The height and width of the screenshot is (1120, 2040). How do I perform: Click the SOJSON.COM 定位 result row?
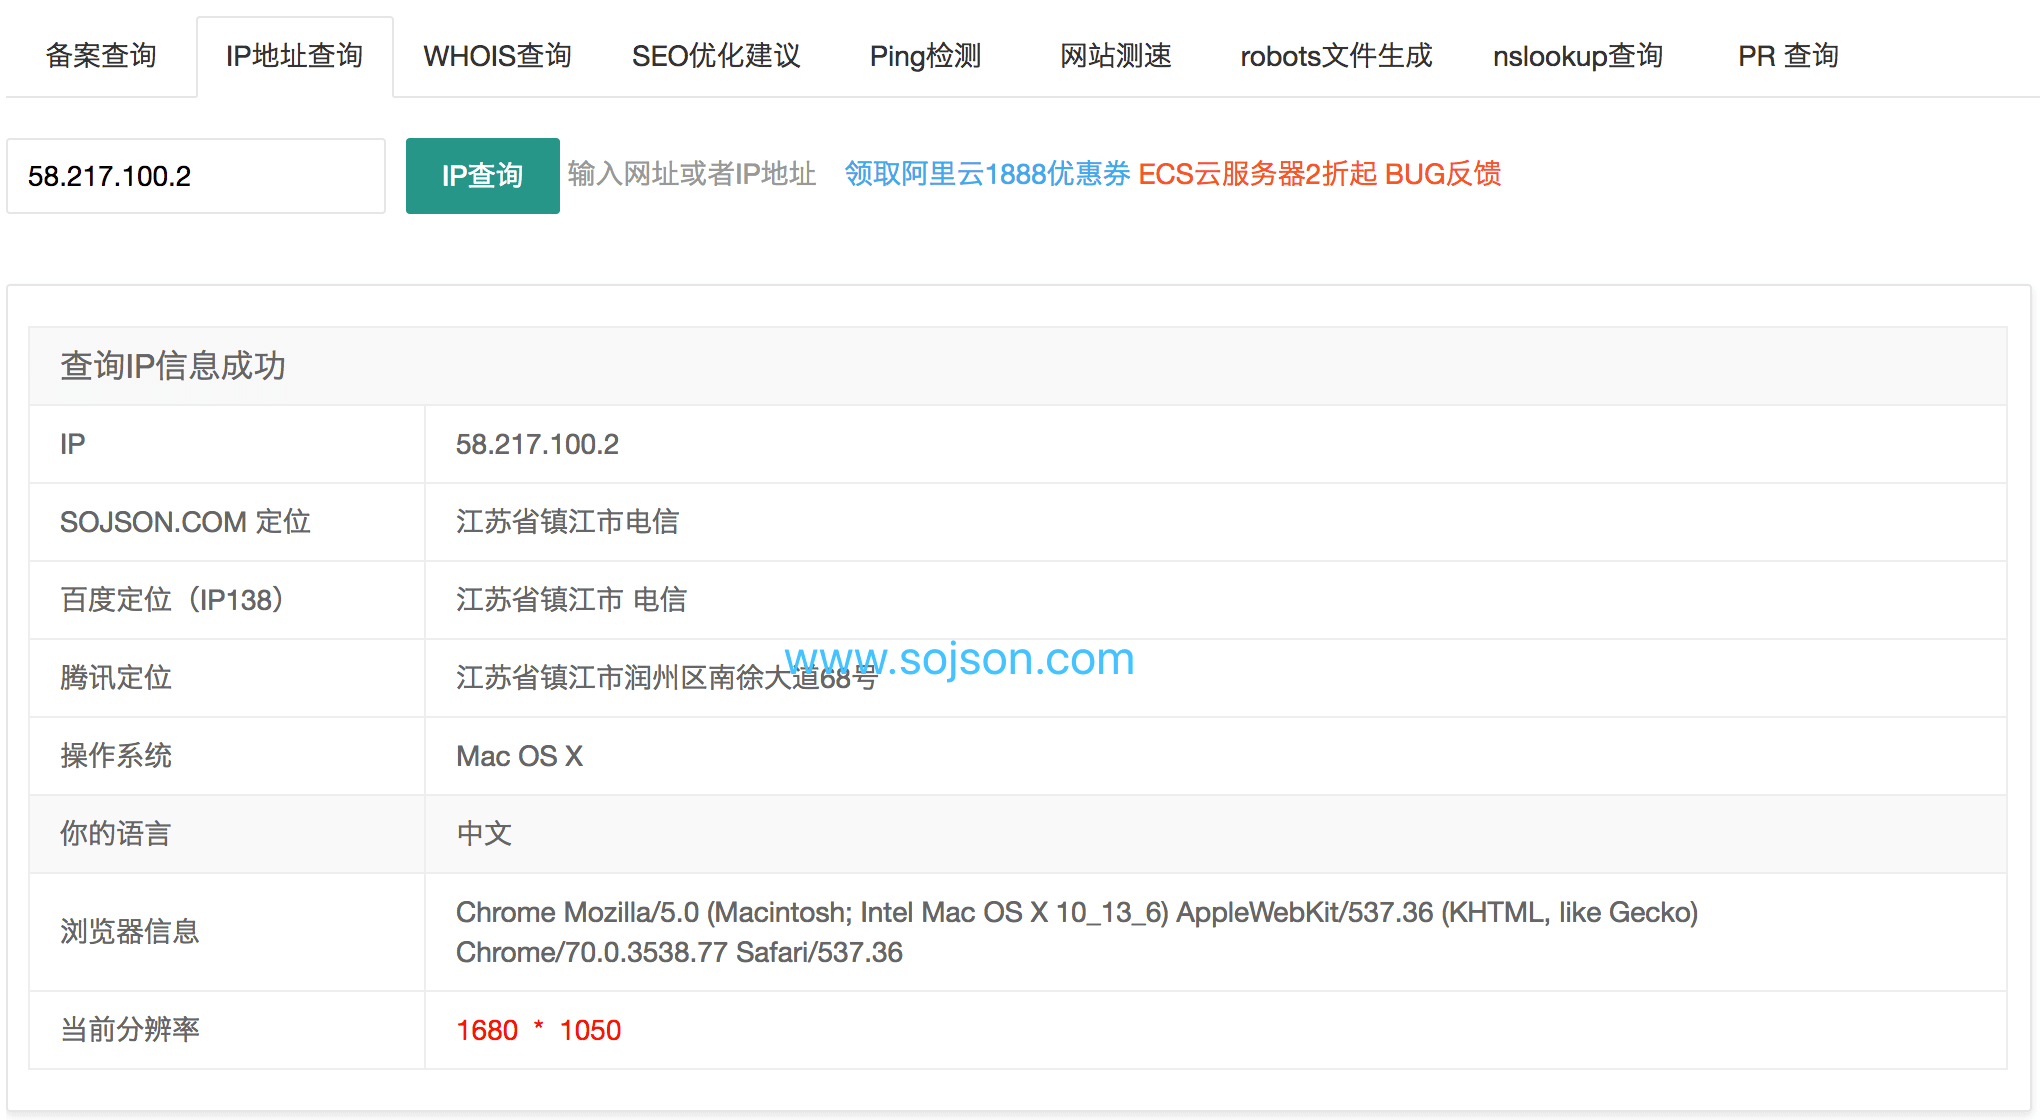[185, 522]
